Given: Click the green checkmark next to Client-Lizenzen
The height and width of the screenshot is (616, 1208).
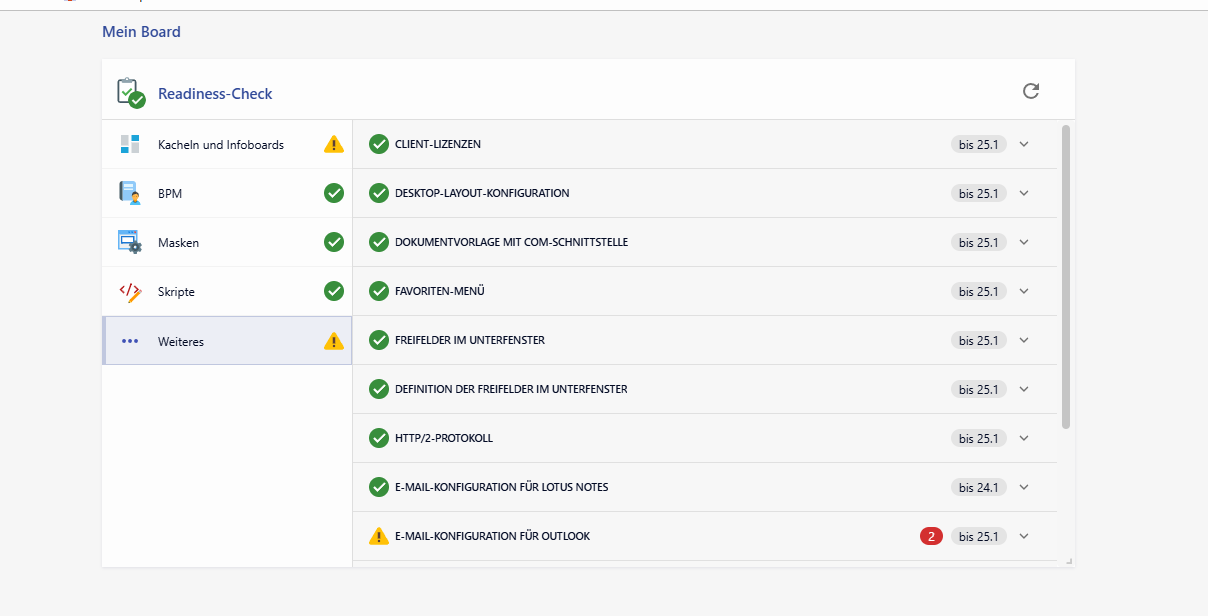Looking at the screenshot, I should (379, 144).
